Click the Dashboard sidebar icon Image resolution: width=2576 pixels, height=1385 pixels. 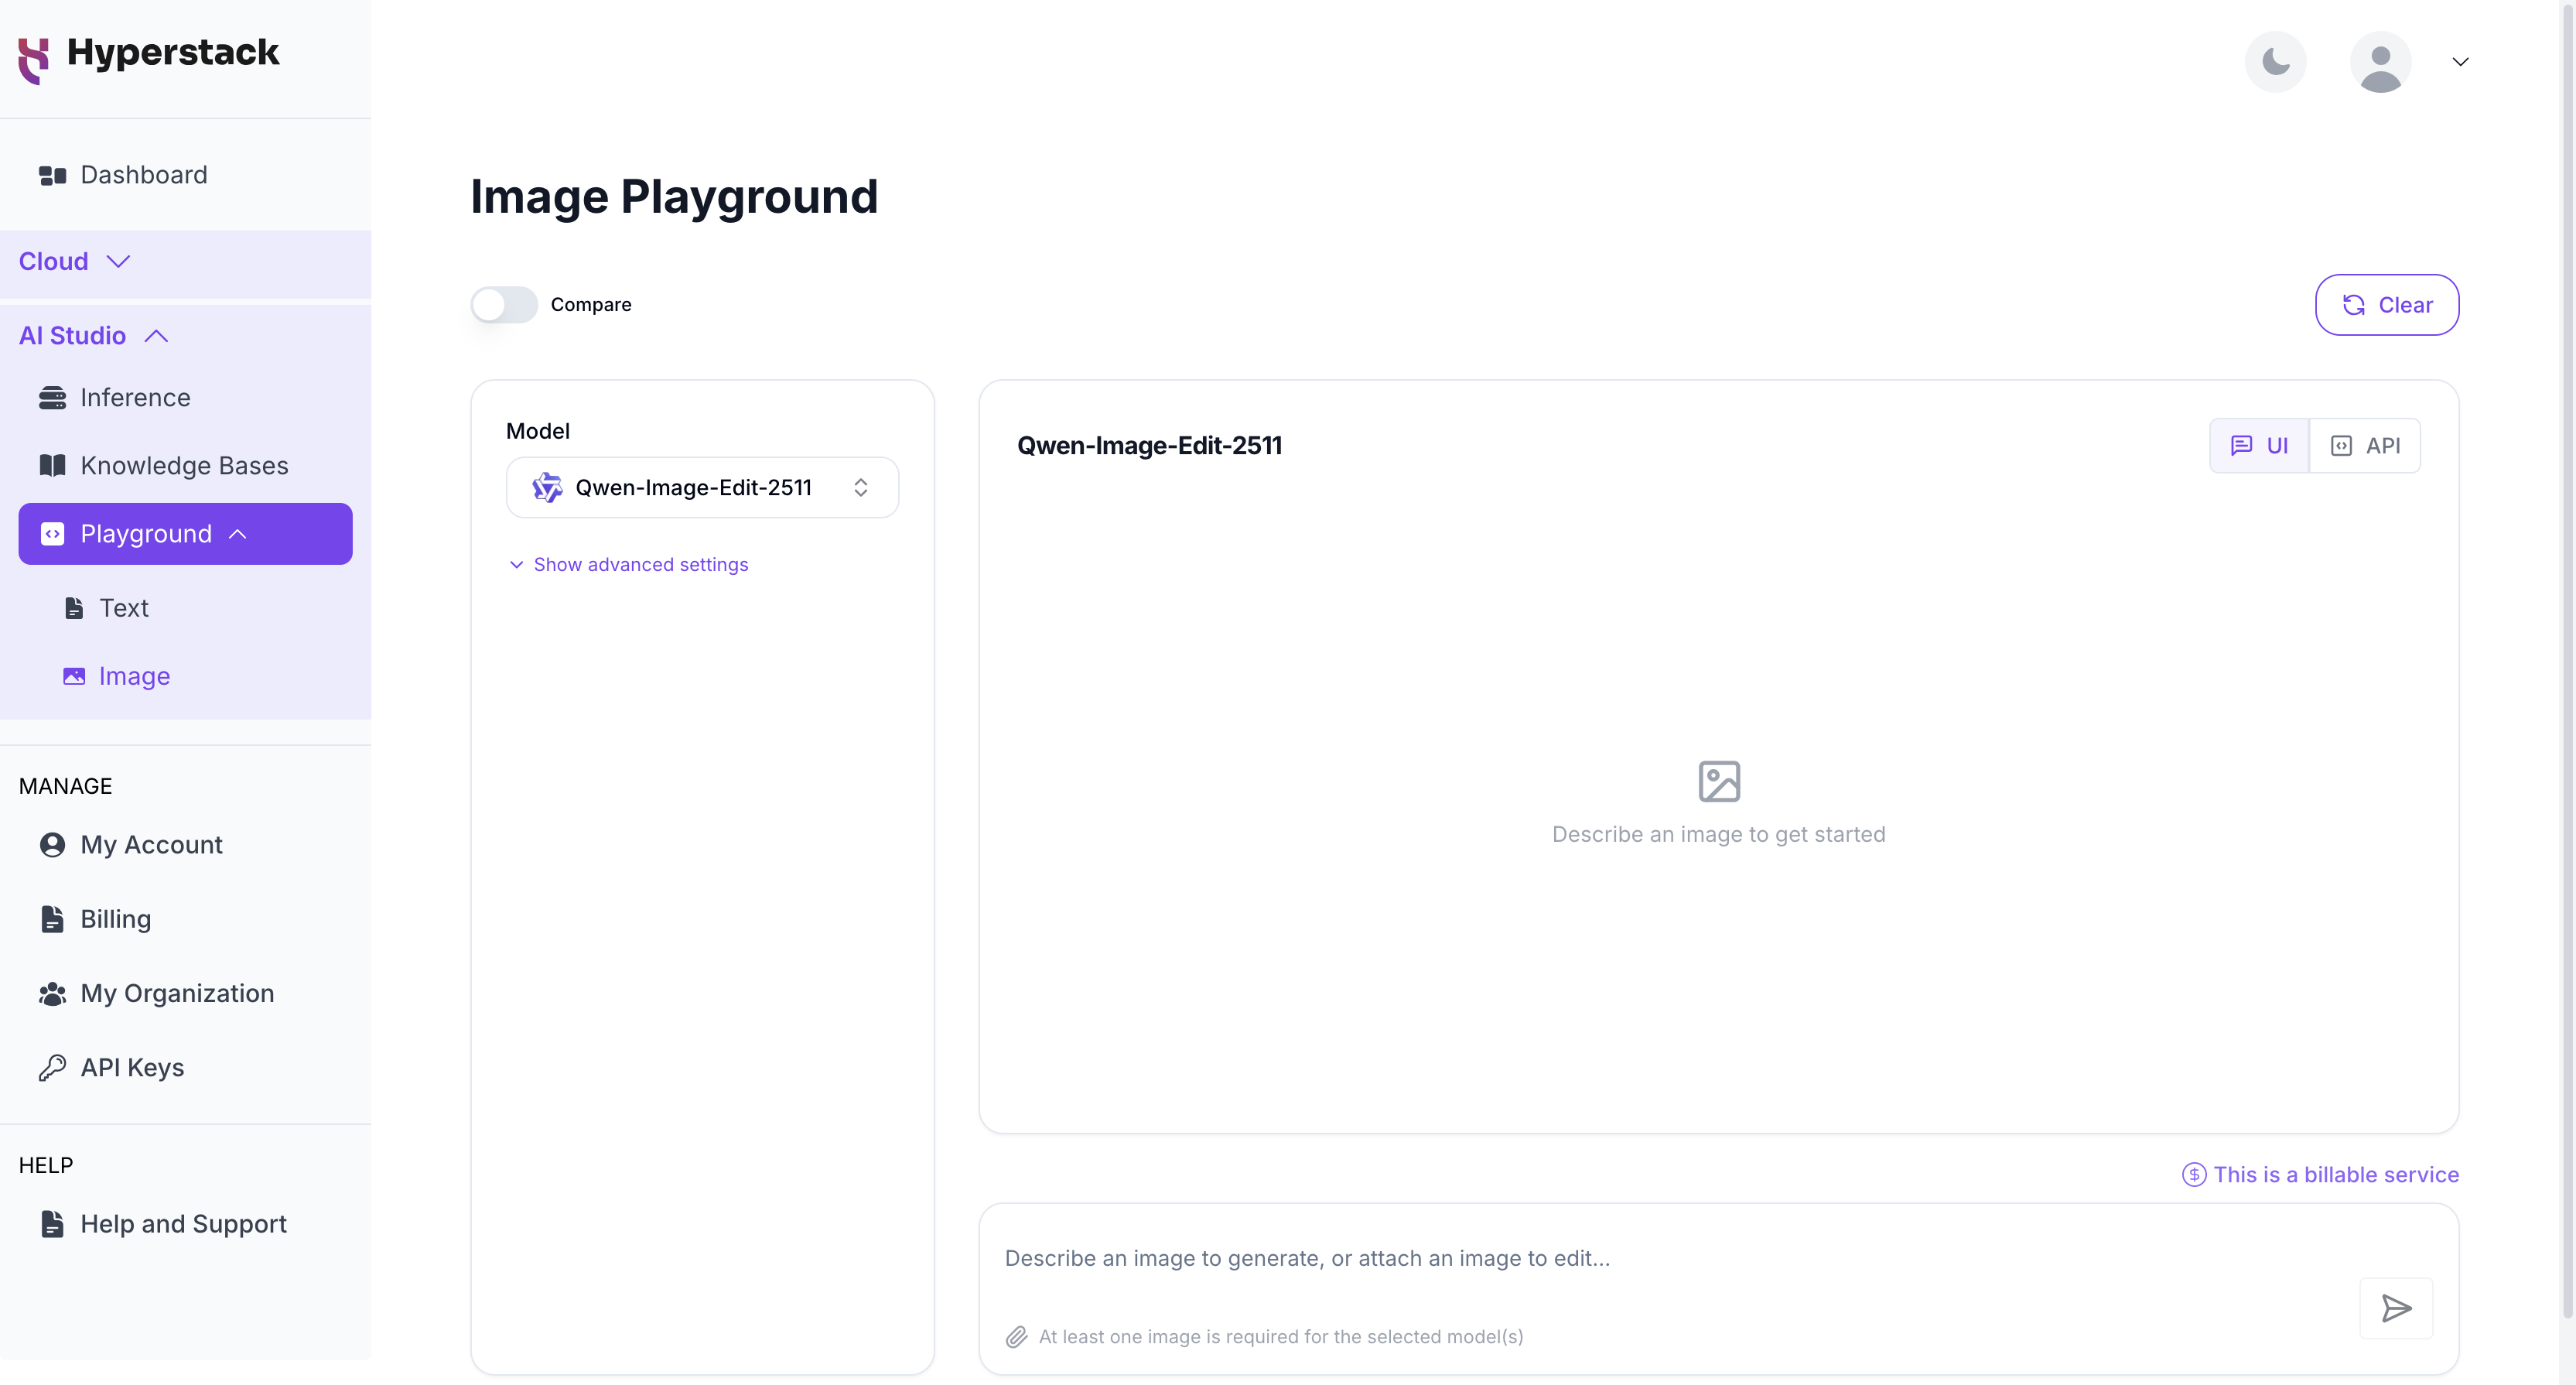(x=52, y=176)
